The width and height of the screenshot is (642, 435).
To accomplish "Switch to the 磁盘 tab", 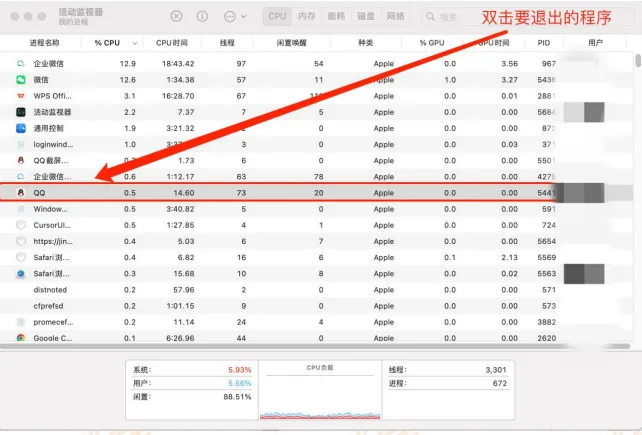I will point(366,16).
